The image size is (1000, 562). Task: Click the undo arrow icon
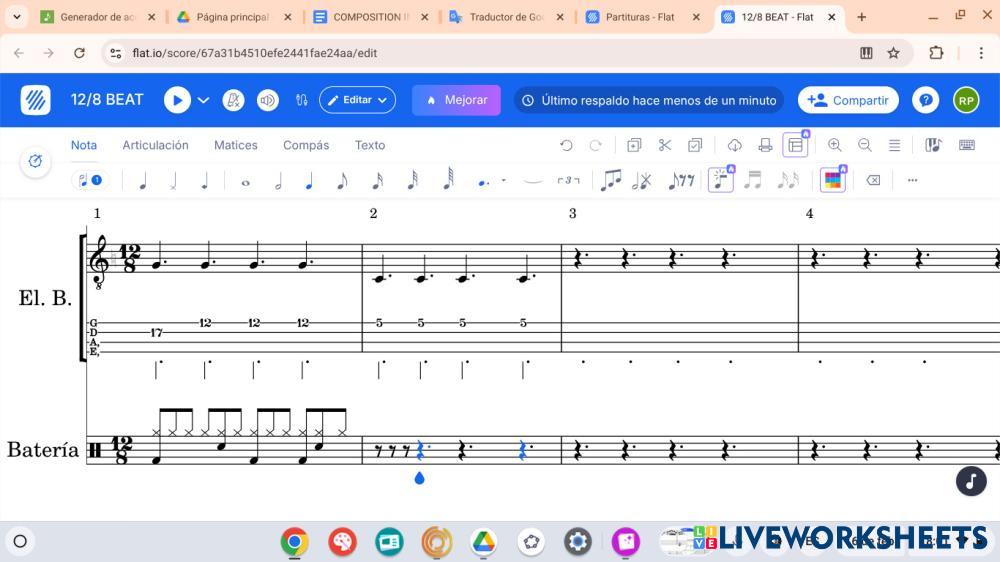[566, 145]
